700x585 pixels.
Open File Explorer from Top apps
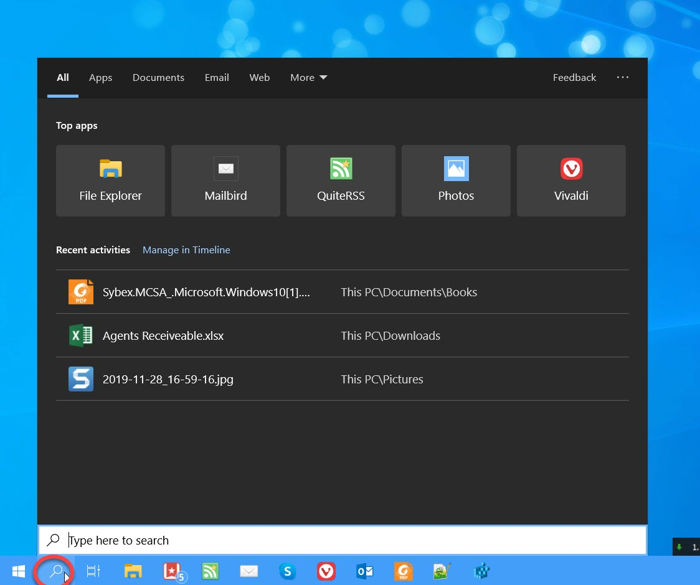pos(110,181)
